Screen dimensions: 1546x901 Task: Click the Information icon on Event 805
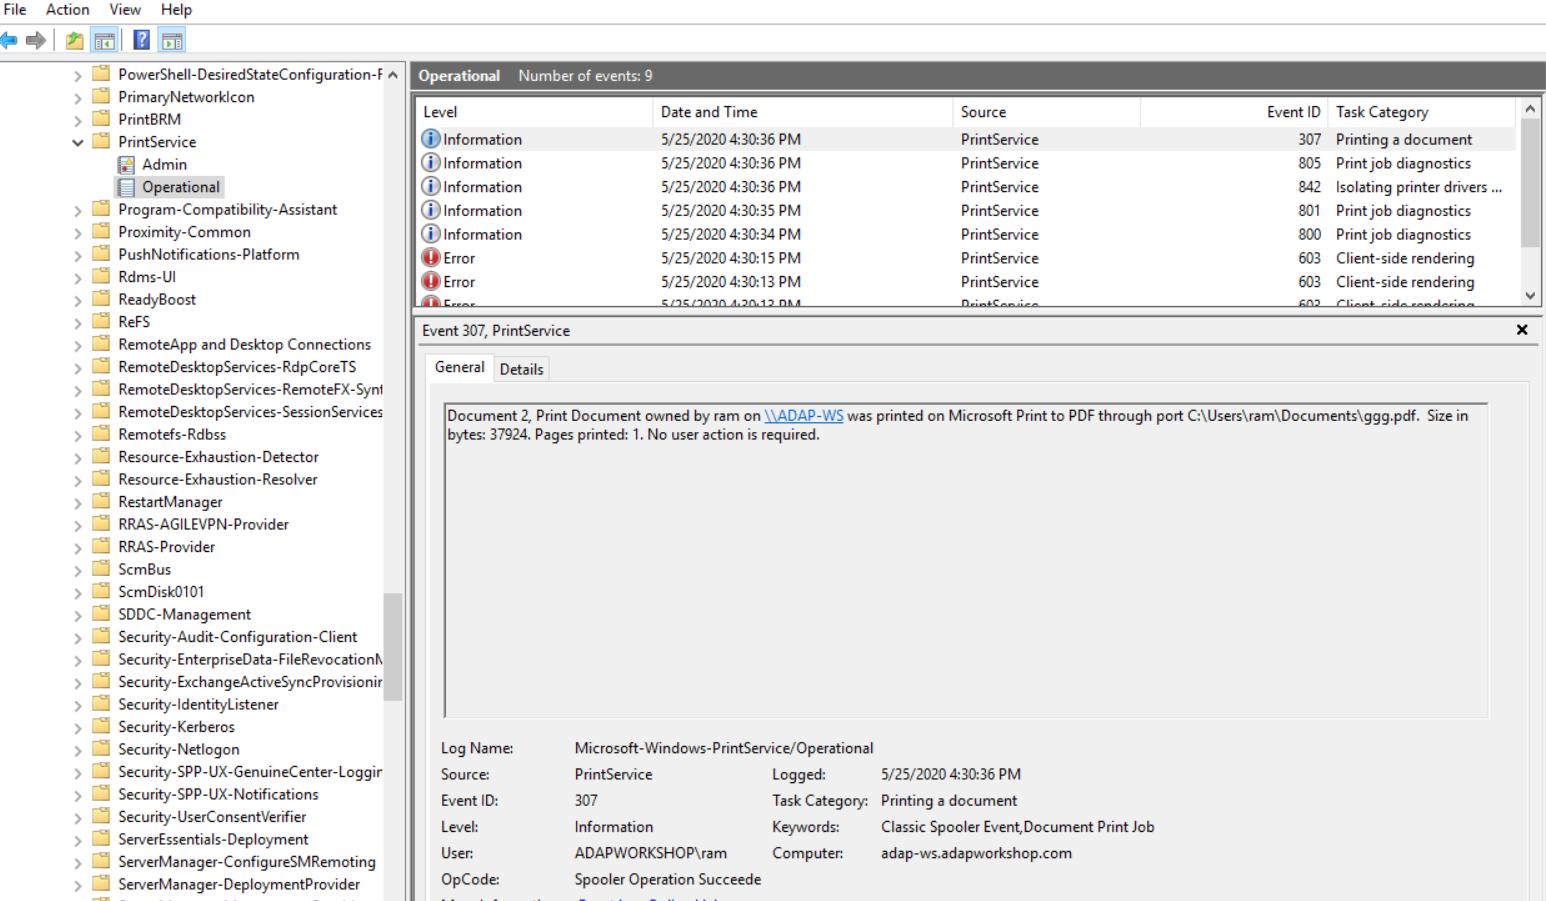pos(430,163)
